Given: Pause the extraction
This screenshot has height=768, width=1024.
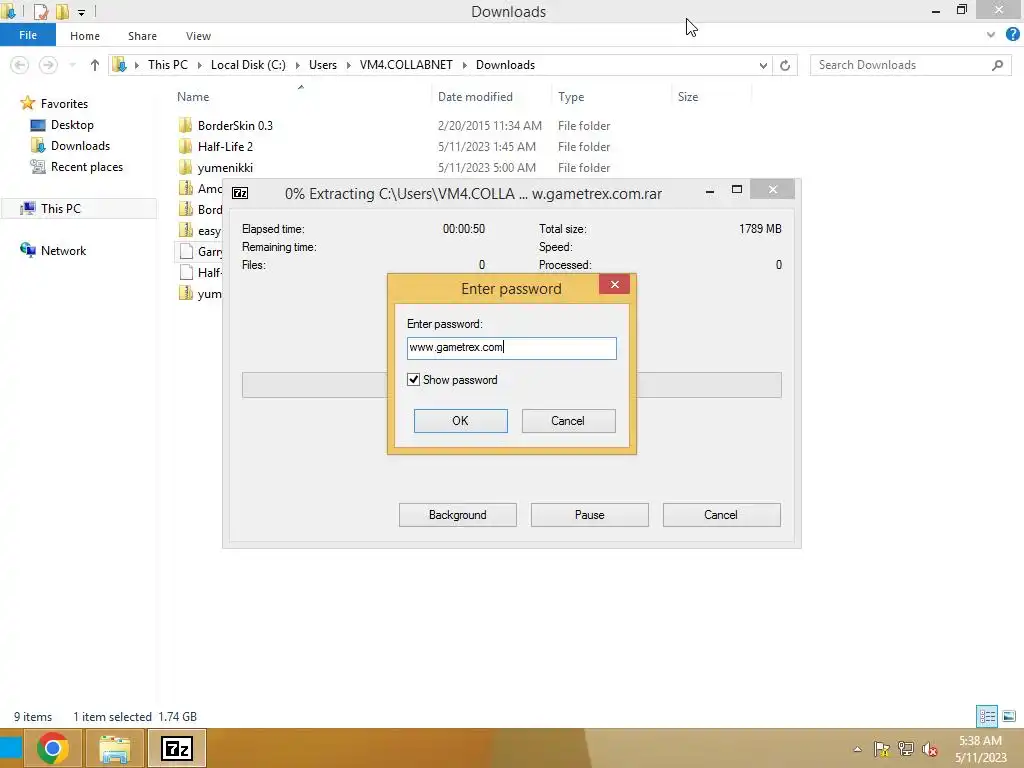Looking at the screenshot, I should (x=589, y=515).
